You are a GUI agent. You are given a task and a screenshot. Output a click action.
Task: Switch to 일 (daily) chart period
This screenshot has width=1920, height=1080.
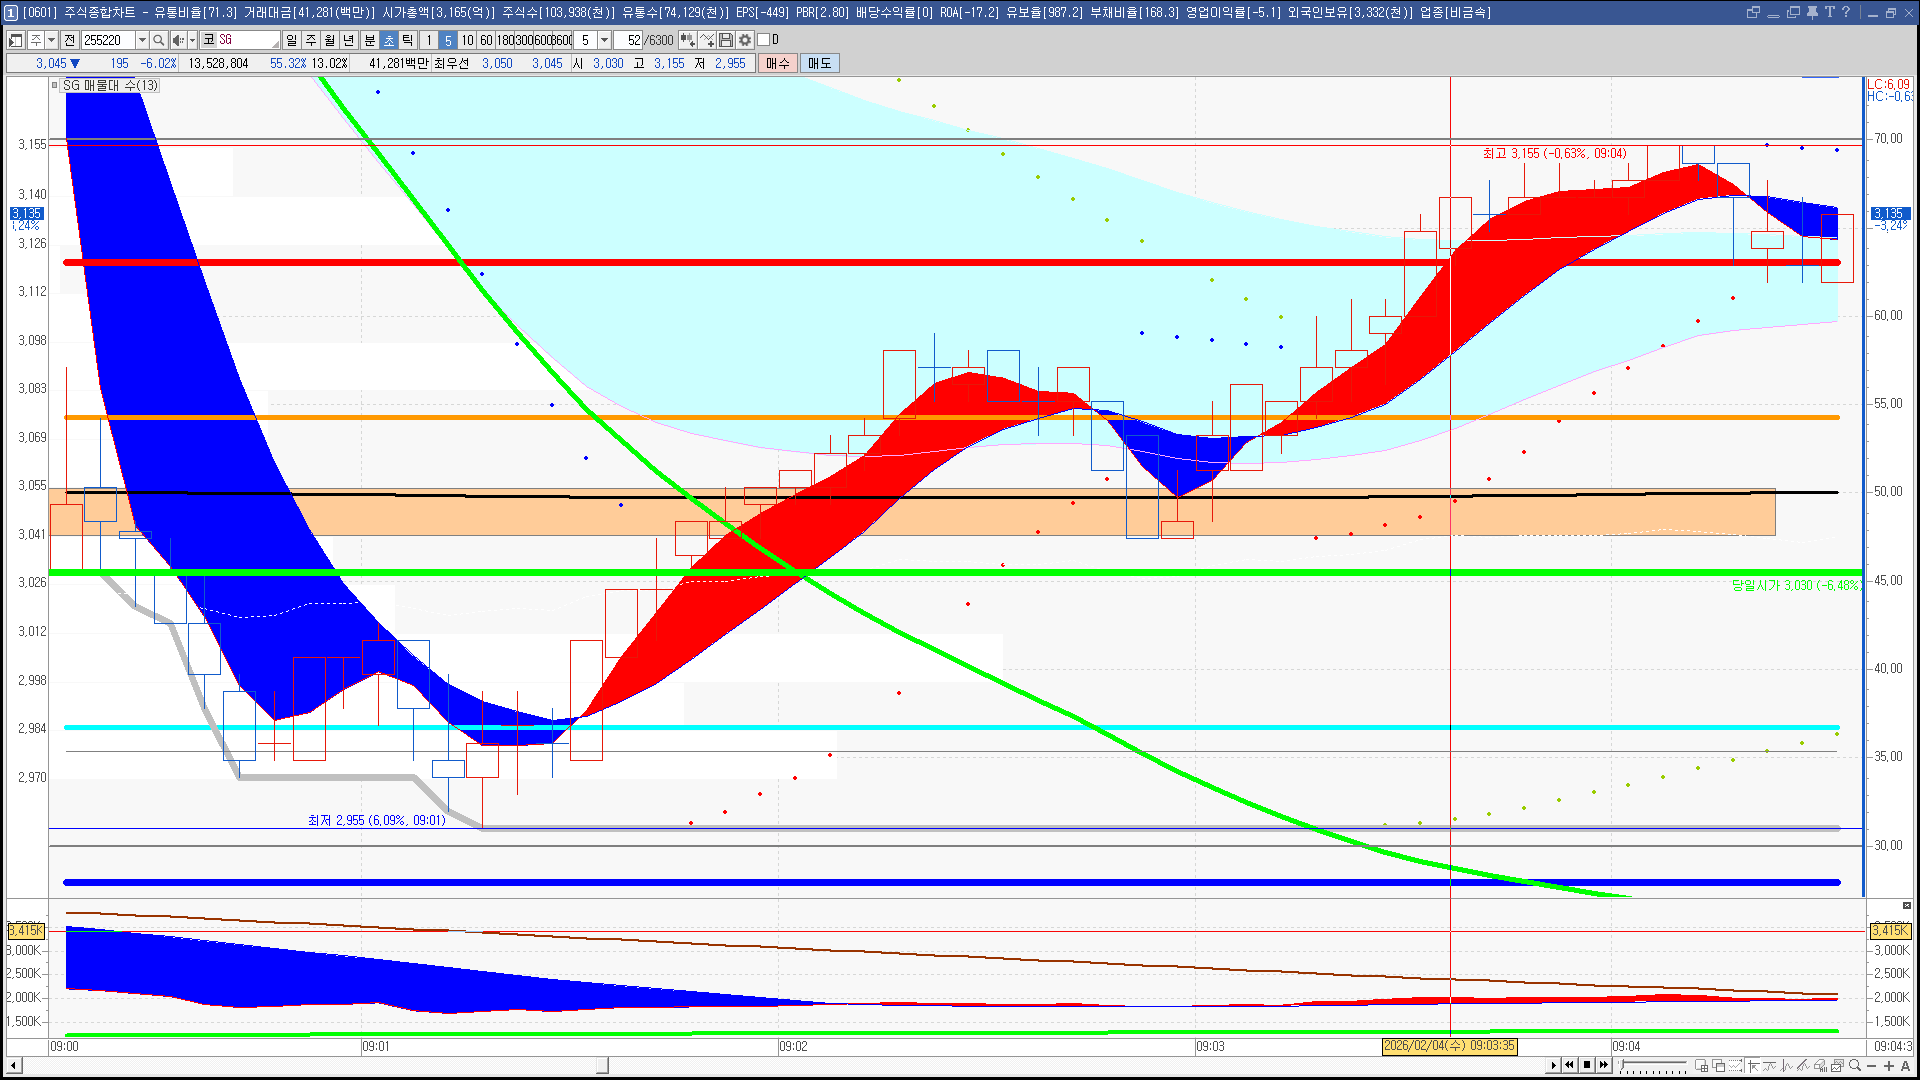[x=291, y=40]
